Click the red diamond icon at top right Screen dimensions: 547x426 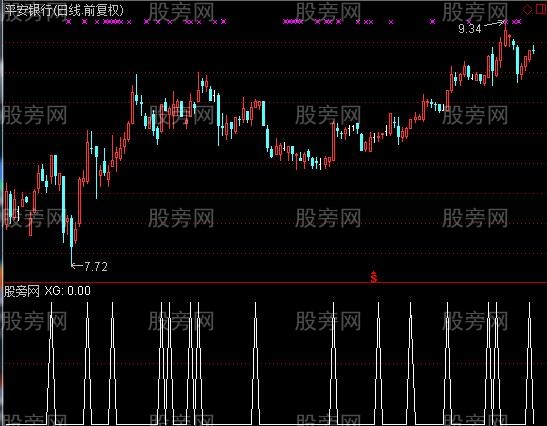[x=527, y=9]
